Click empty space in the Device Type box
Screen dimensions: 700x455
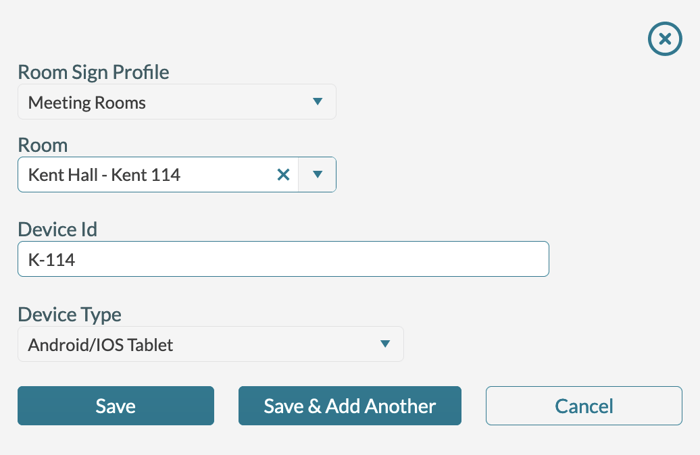[x=280, y=345]
